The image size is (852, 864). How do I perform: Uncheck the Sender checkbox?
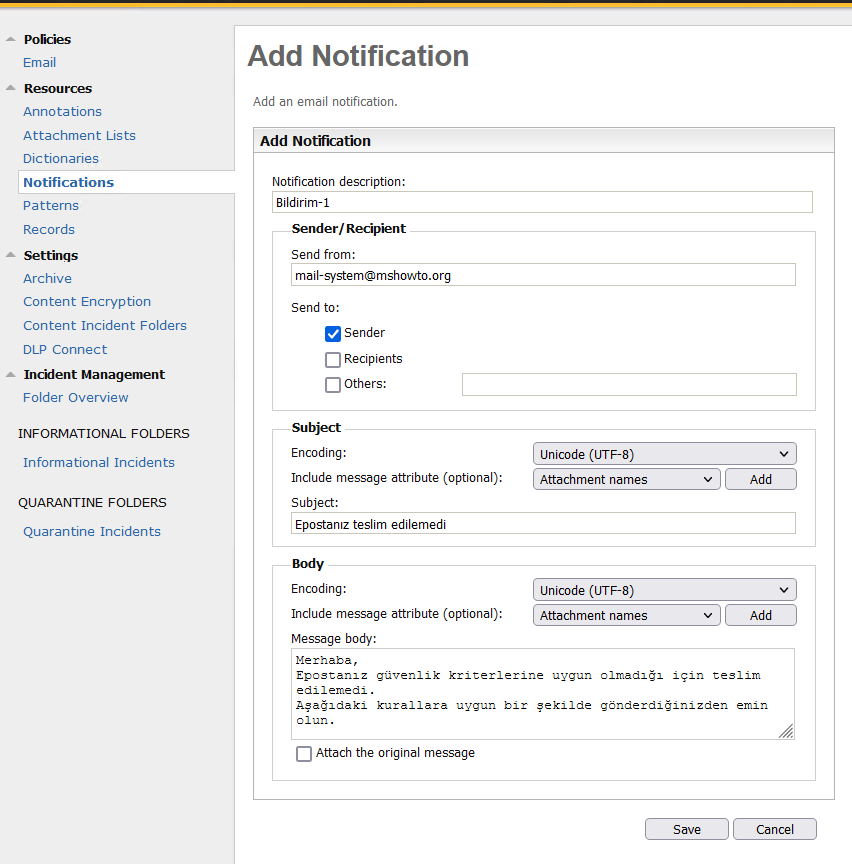pos(333,334)
